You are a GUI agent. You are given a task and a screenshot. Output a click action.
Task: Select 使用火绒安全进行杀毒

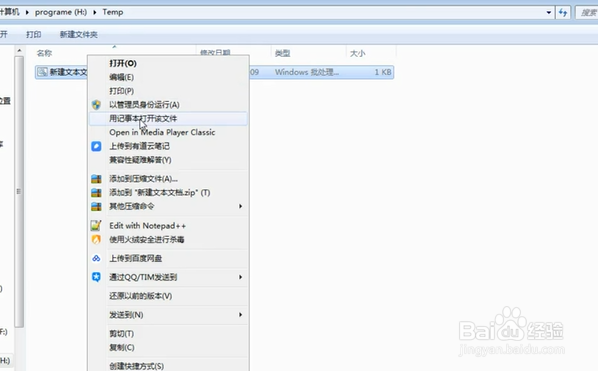(x=168, y=239)
